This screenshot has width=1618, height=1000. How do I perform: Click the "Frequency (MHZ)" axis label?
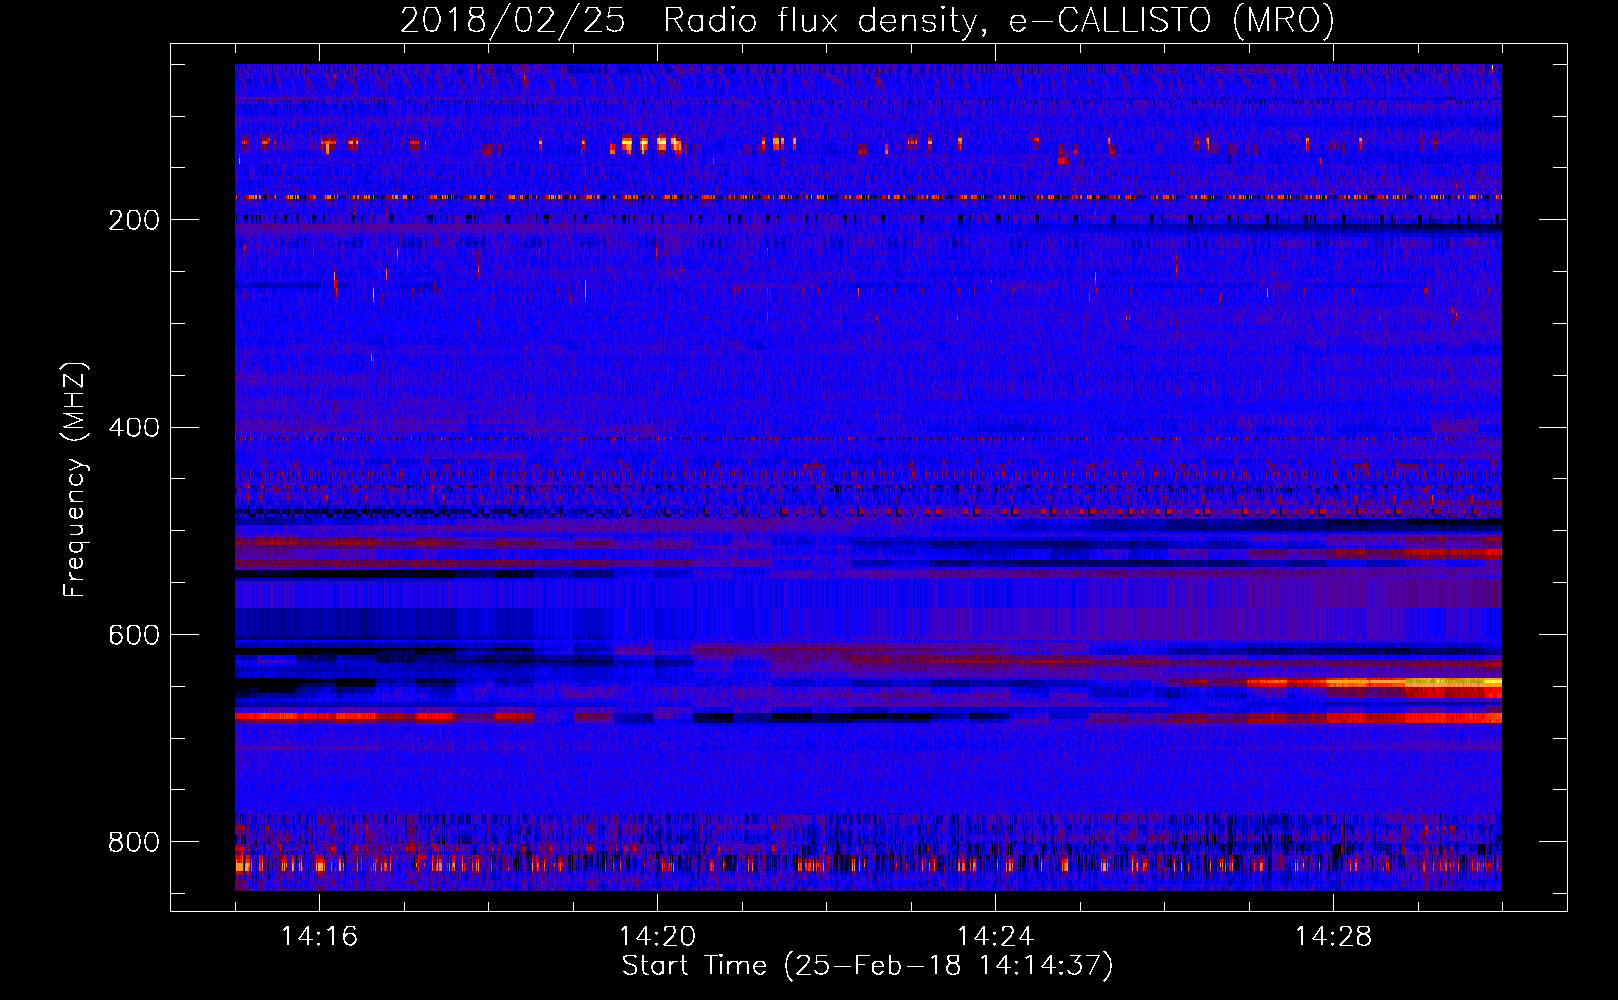75,479
